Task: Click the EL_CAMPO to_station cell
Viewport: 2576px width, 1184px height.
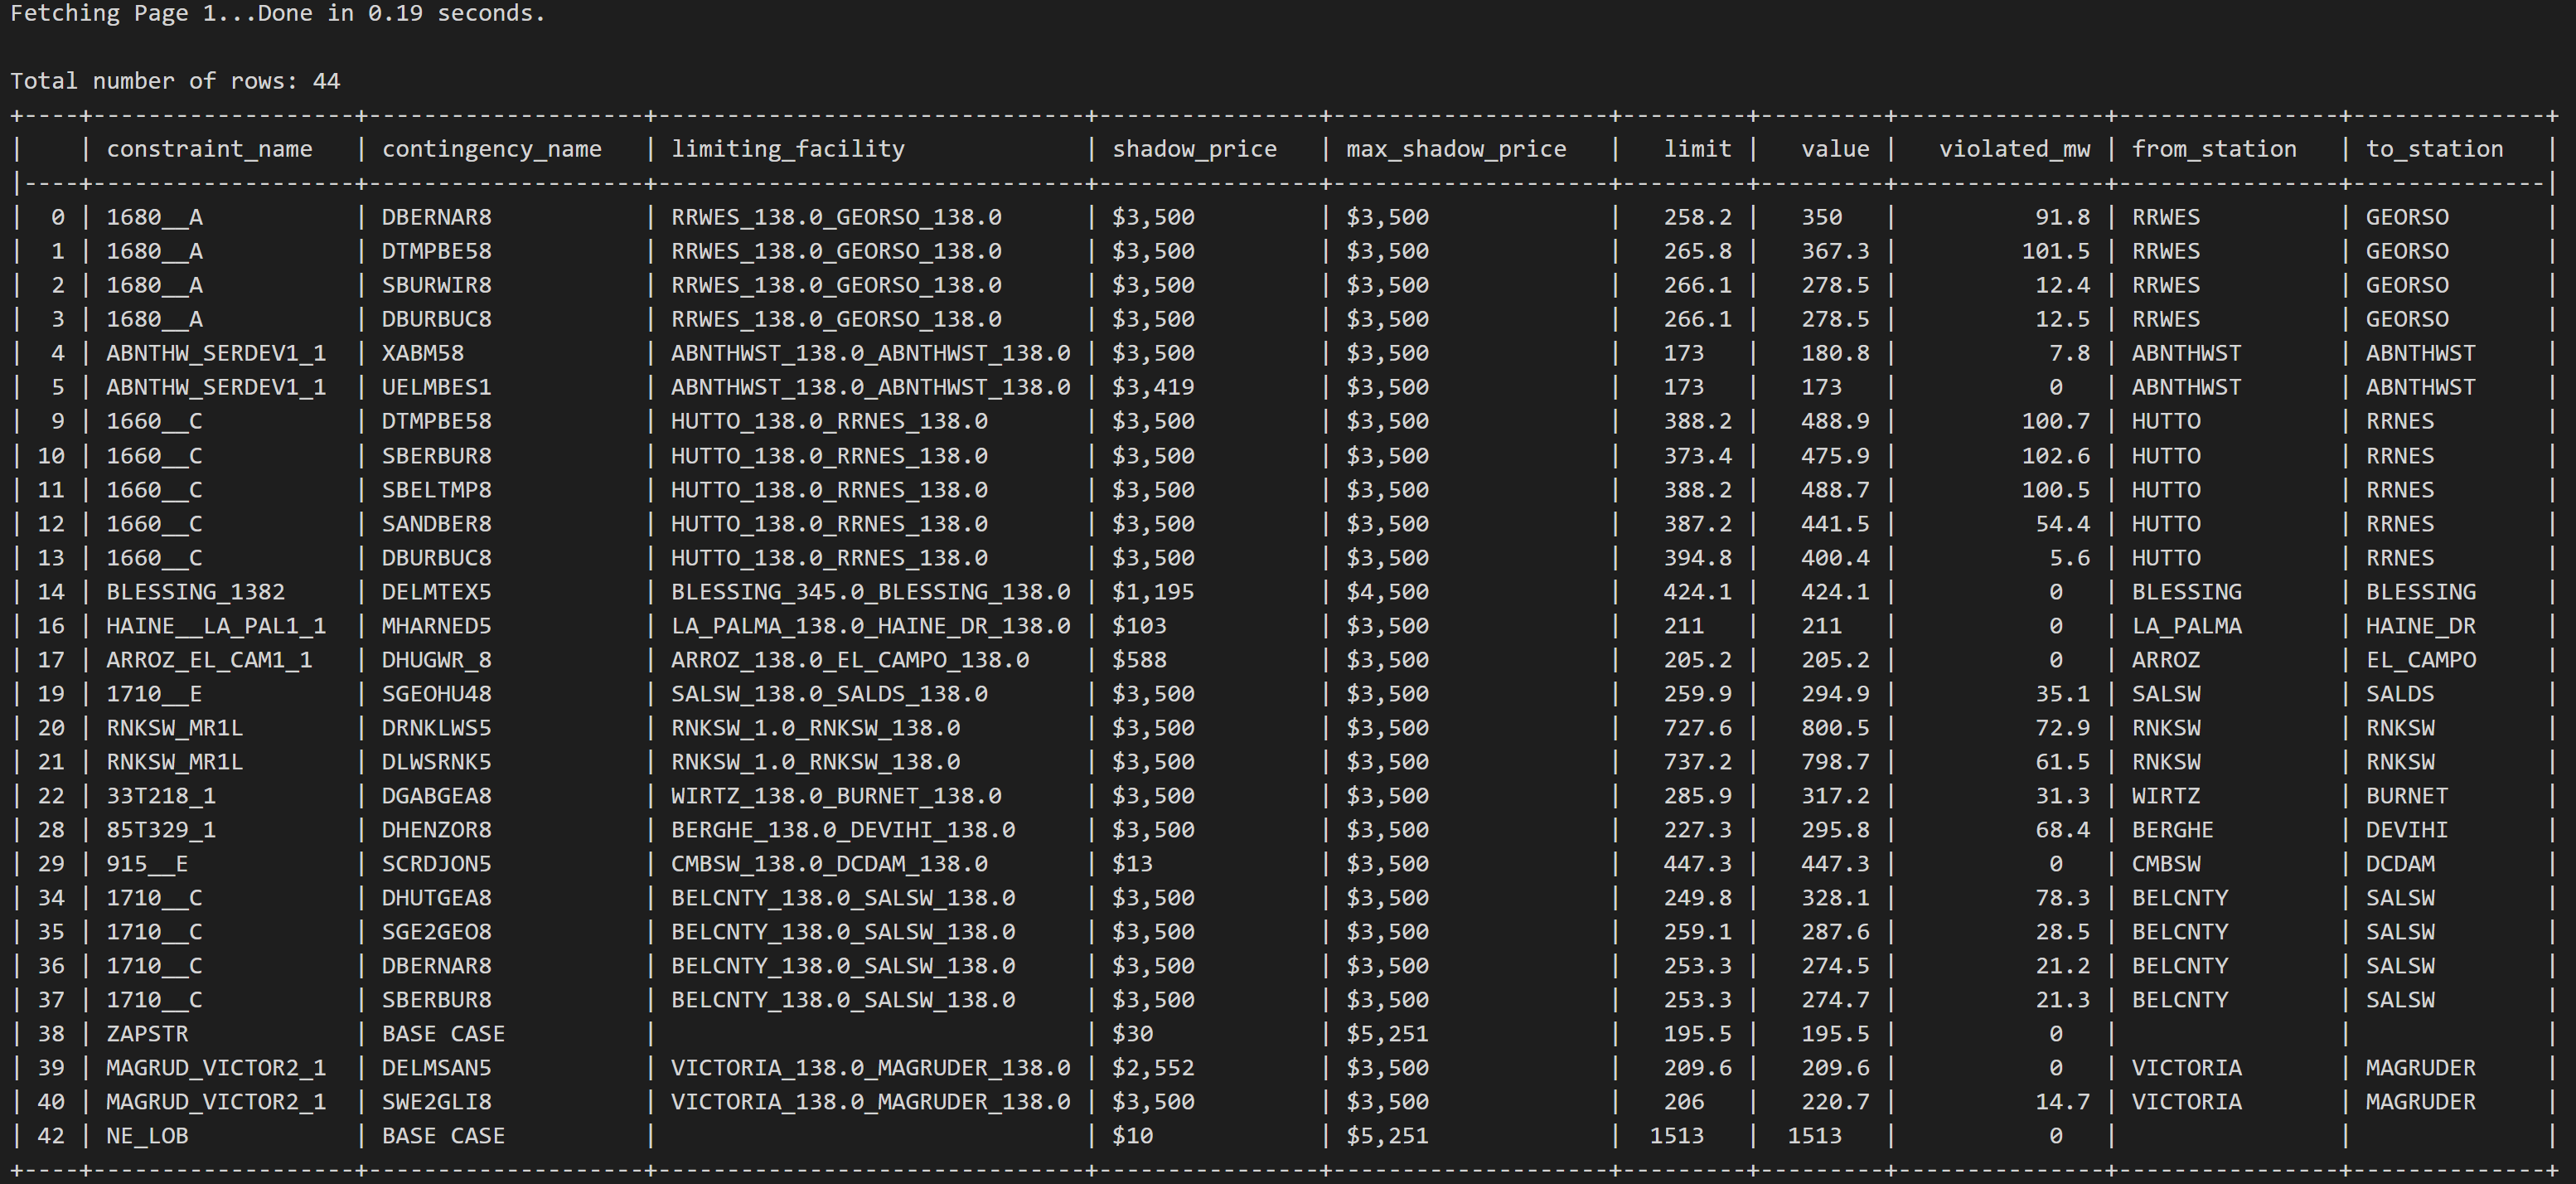Action: tap(2420, 660)
